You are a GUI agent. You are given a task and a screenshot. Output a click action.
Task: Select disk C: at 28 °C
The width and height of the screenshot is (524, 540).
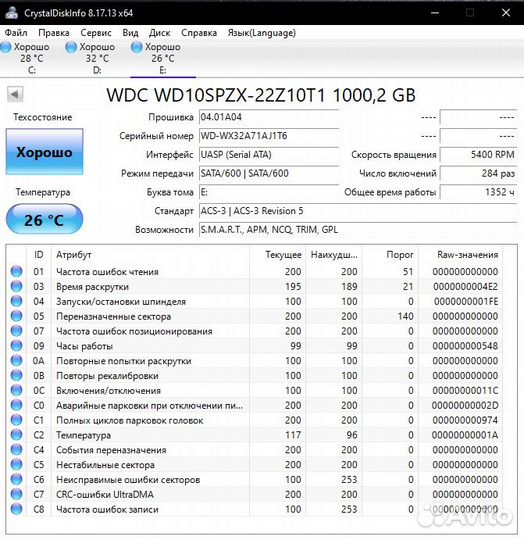25,58
